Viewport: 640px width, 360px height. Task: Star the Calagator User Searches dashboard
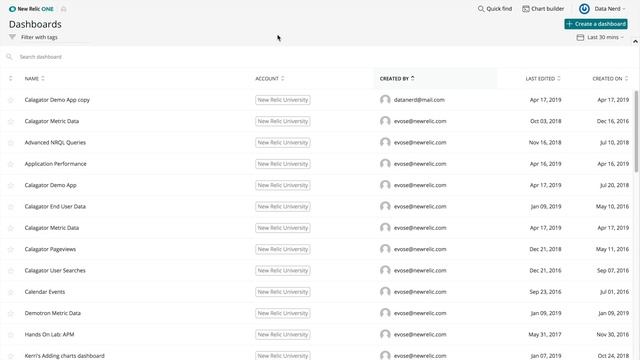pyautogui.click(x=11, y=271)
